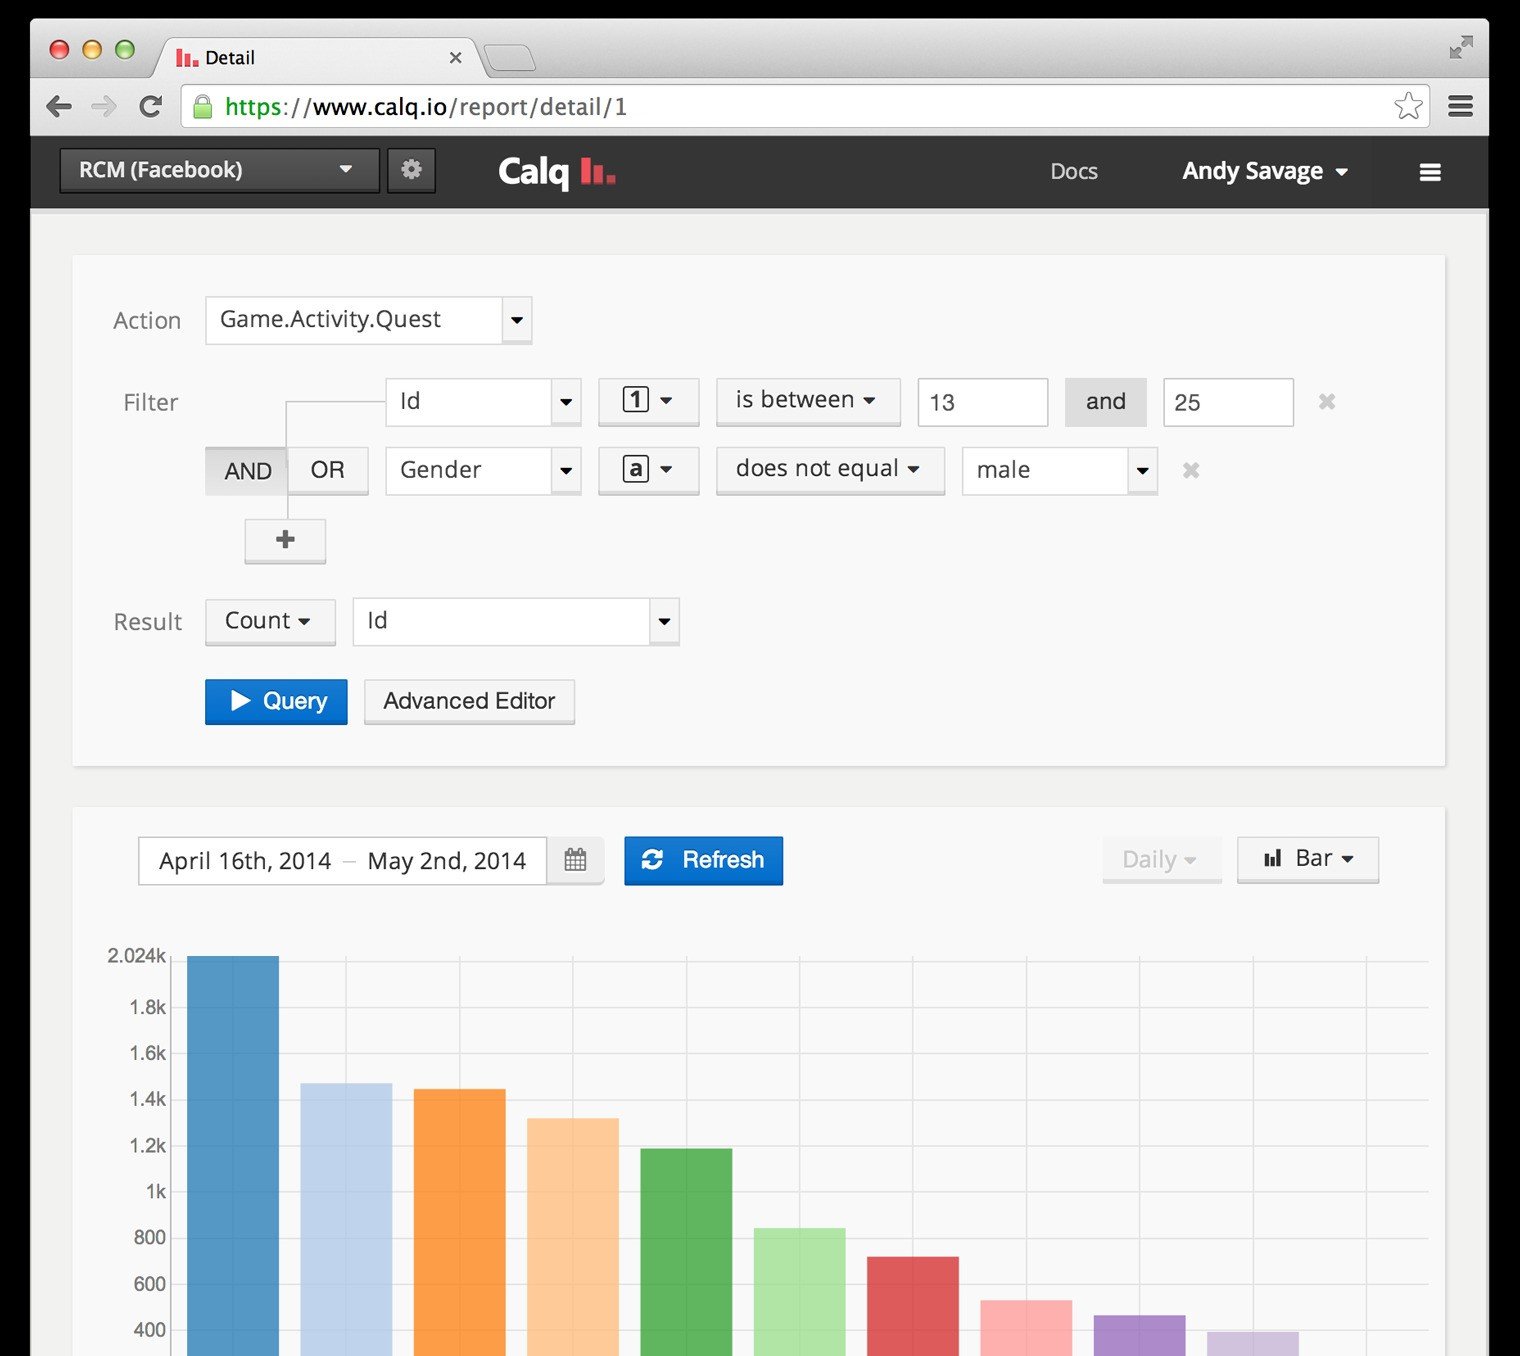This screenshot has height=1356, width=1520.
Task: Run the Query button
Action: pos(276,701)
